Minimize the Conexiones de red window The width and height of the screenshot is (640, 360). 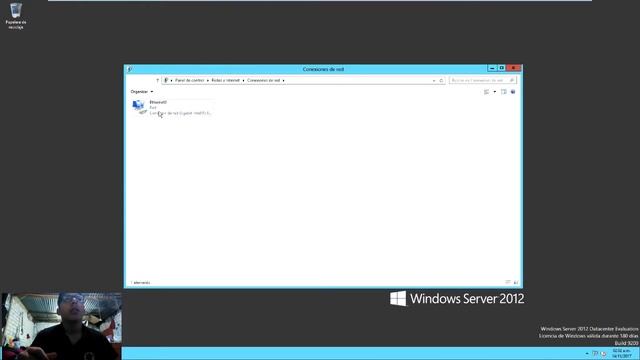pyautogui.click(x=492, y=68)
